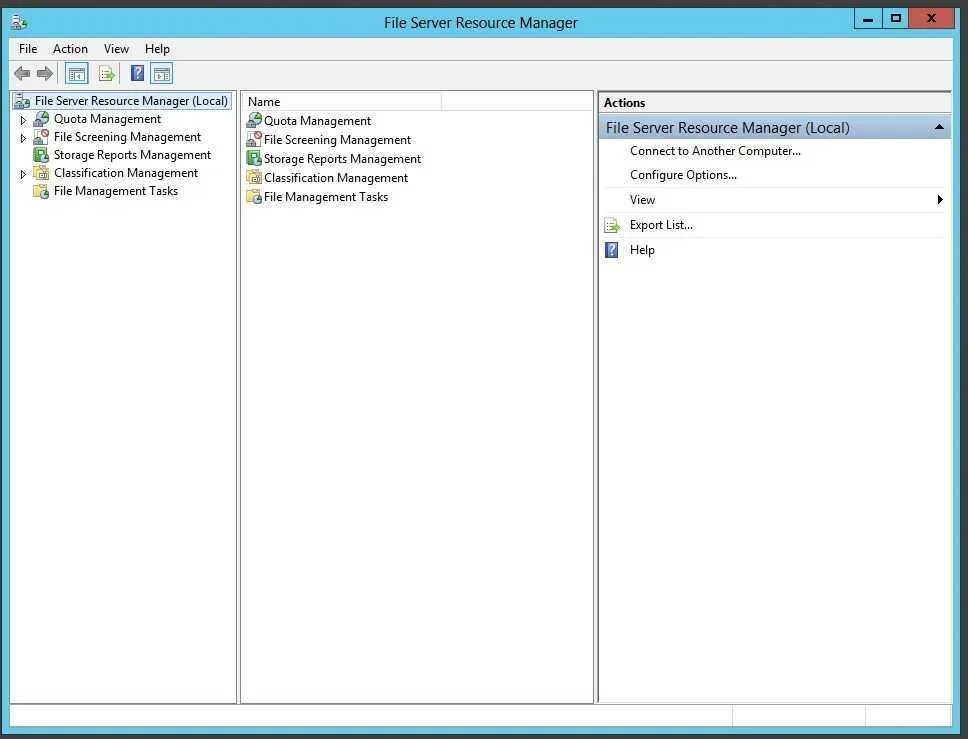Select File Screening Management text in center list

pos(337,140)
